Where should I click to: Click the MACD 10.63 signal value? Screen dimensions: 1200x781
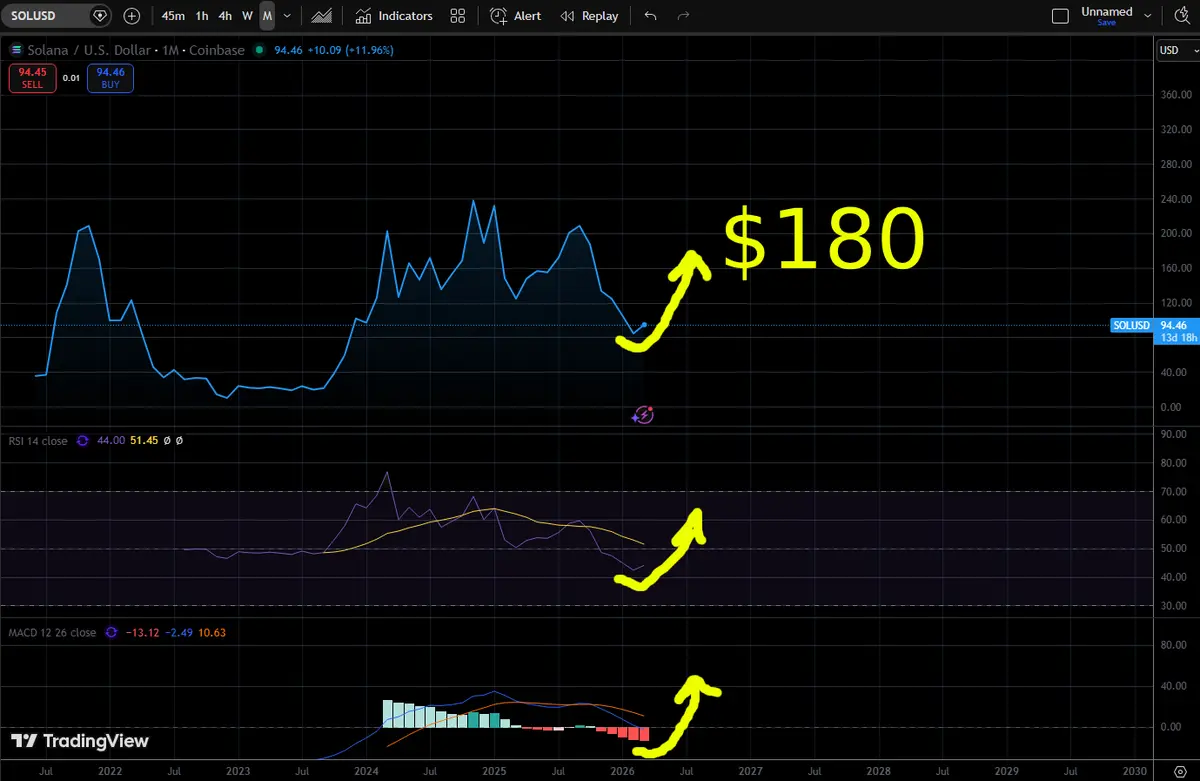click(x=212, y=632)
